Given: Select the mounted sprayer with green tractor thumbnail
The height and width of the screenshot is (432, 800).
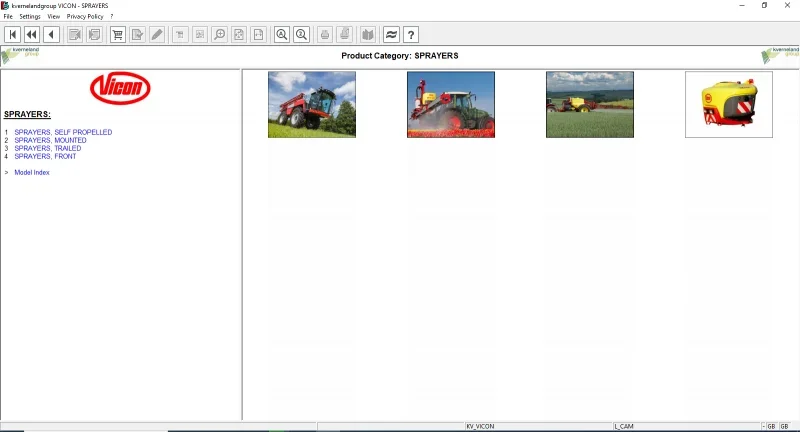Looking at the screenshot, I should [x=451, y=105].
